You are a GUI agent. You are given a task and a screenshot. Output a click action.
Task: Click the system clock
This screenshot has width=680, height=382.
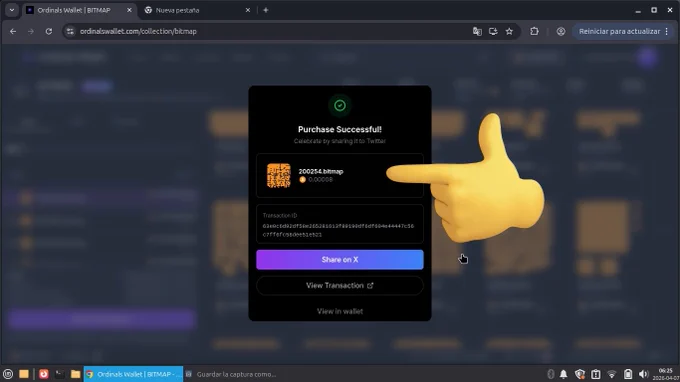666,374
